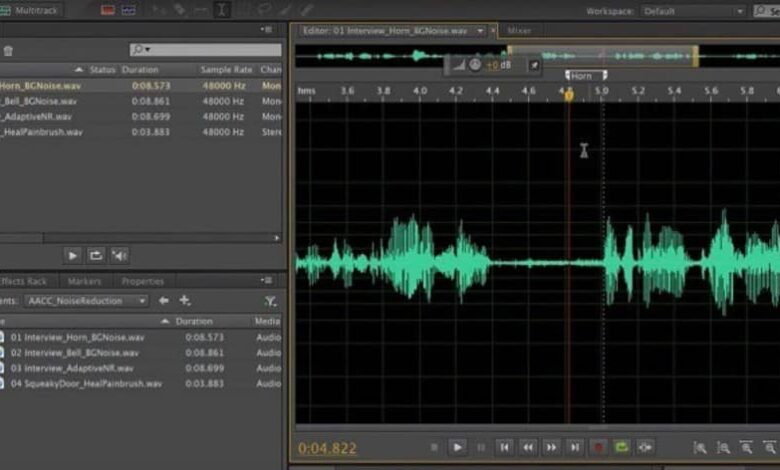Sort media browser by Duration
Screen dimensions: 780x470
tap(194, 321)
